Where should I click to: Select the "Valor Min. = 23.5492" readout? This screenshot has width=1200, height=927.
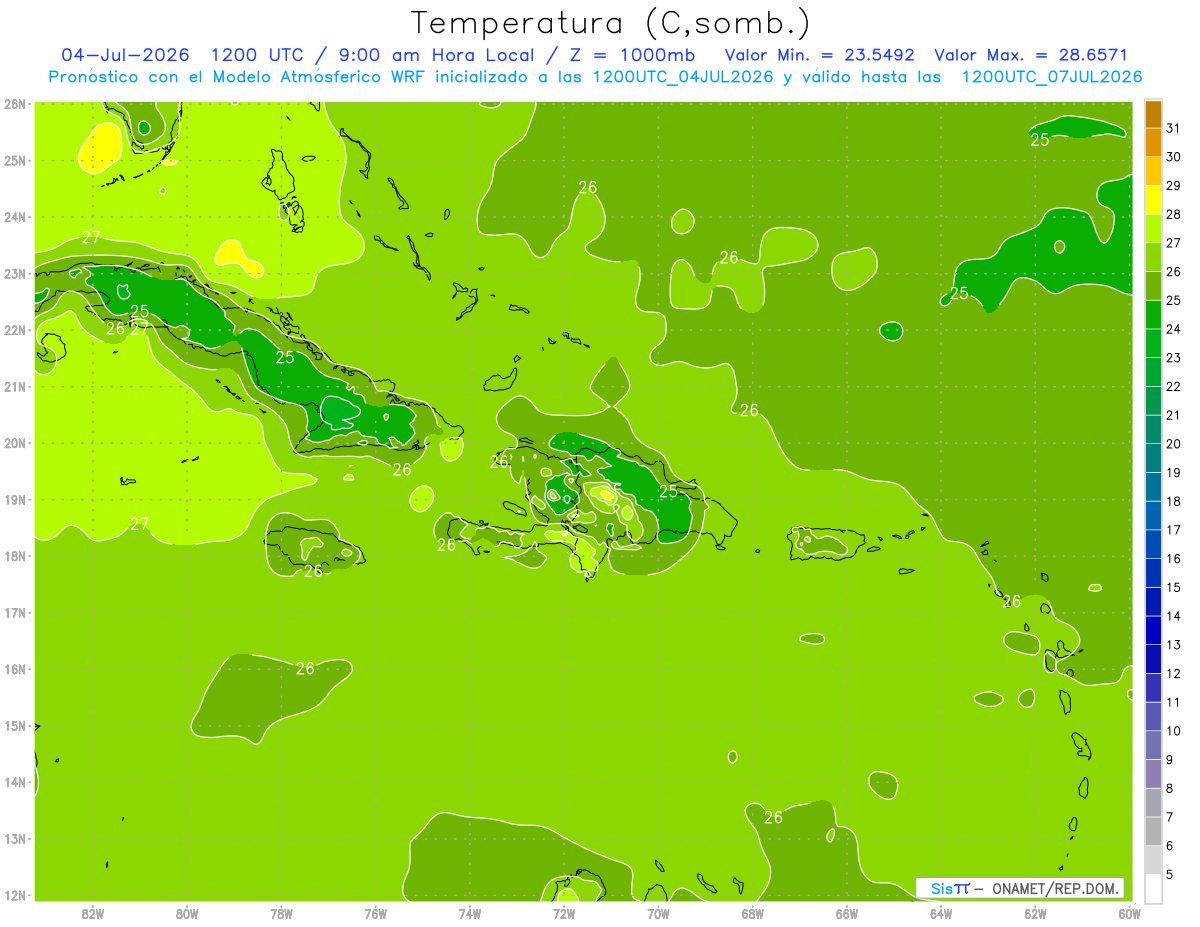pos(819,55)
